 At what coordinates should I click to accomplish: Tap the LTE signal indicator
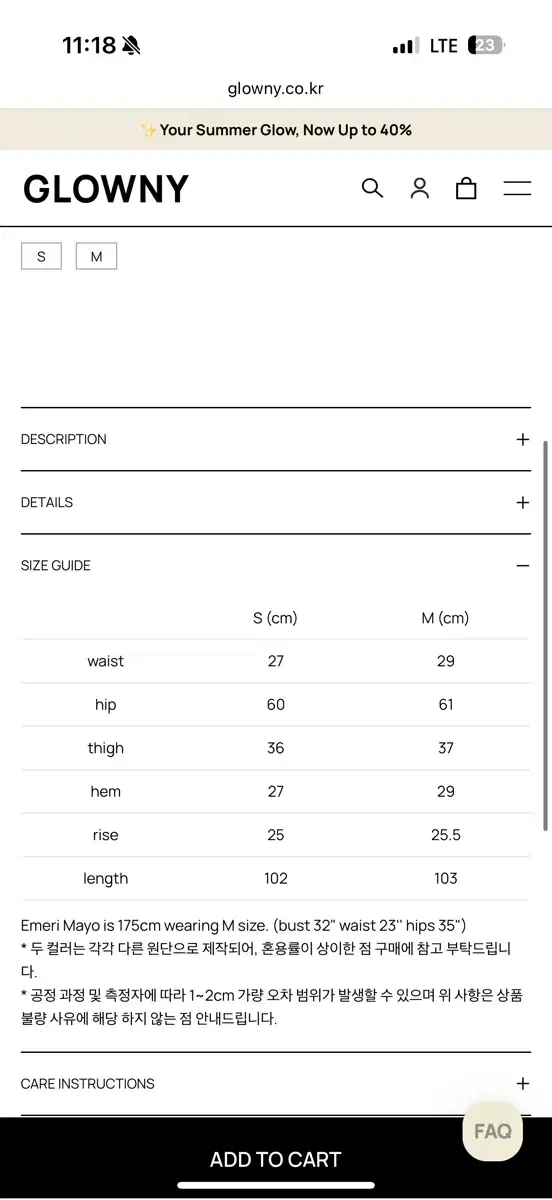pyautogui.click(x=444, y=46)
